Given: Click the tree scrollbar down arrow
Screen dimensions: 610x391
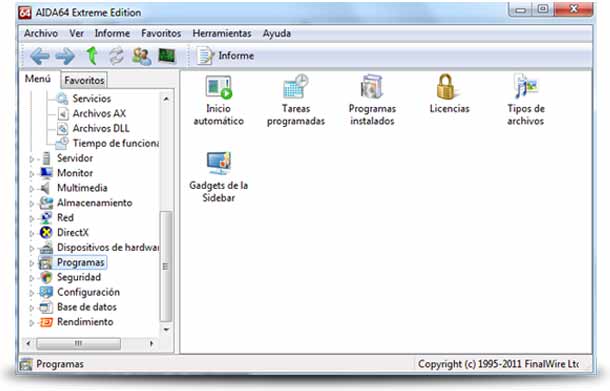Looking at the screenshot, I should coord(166,329).
